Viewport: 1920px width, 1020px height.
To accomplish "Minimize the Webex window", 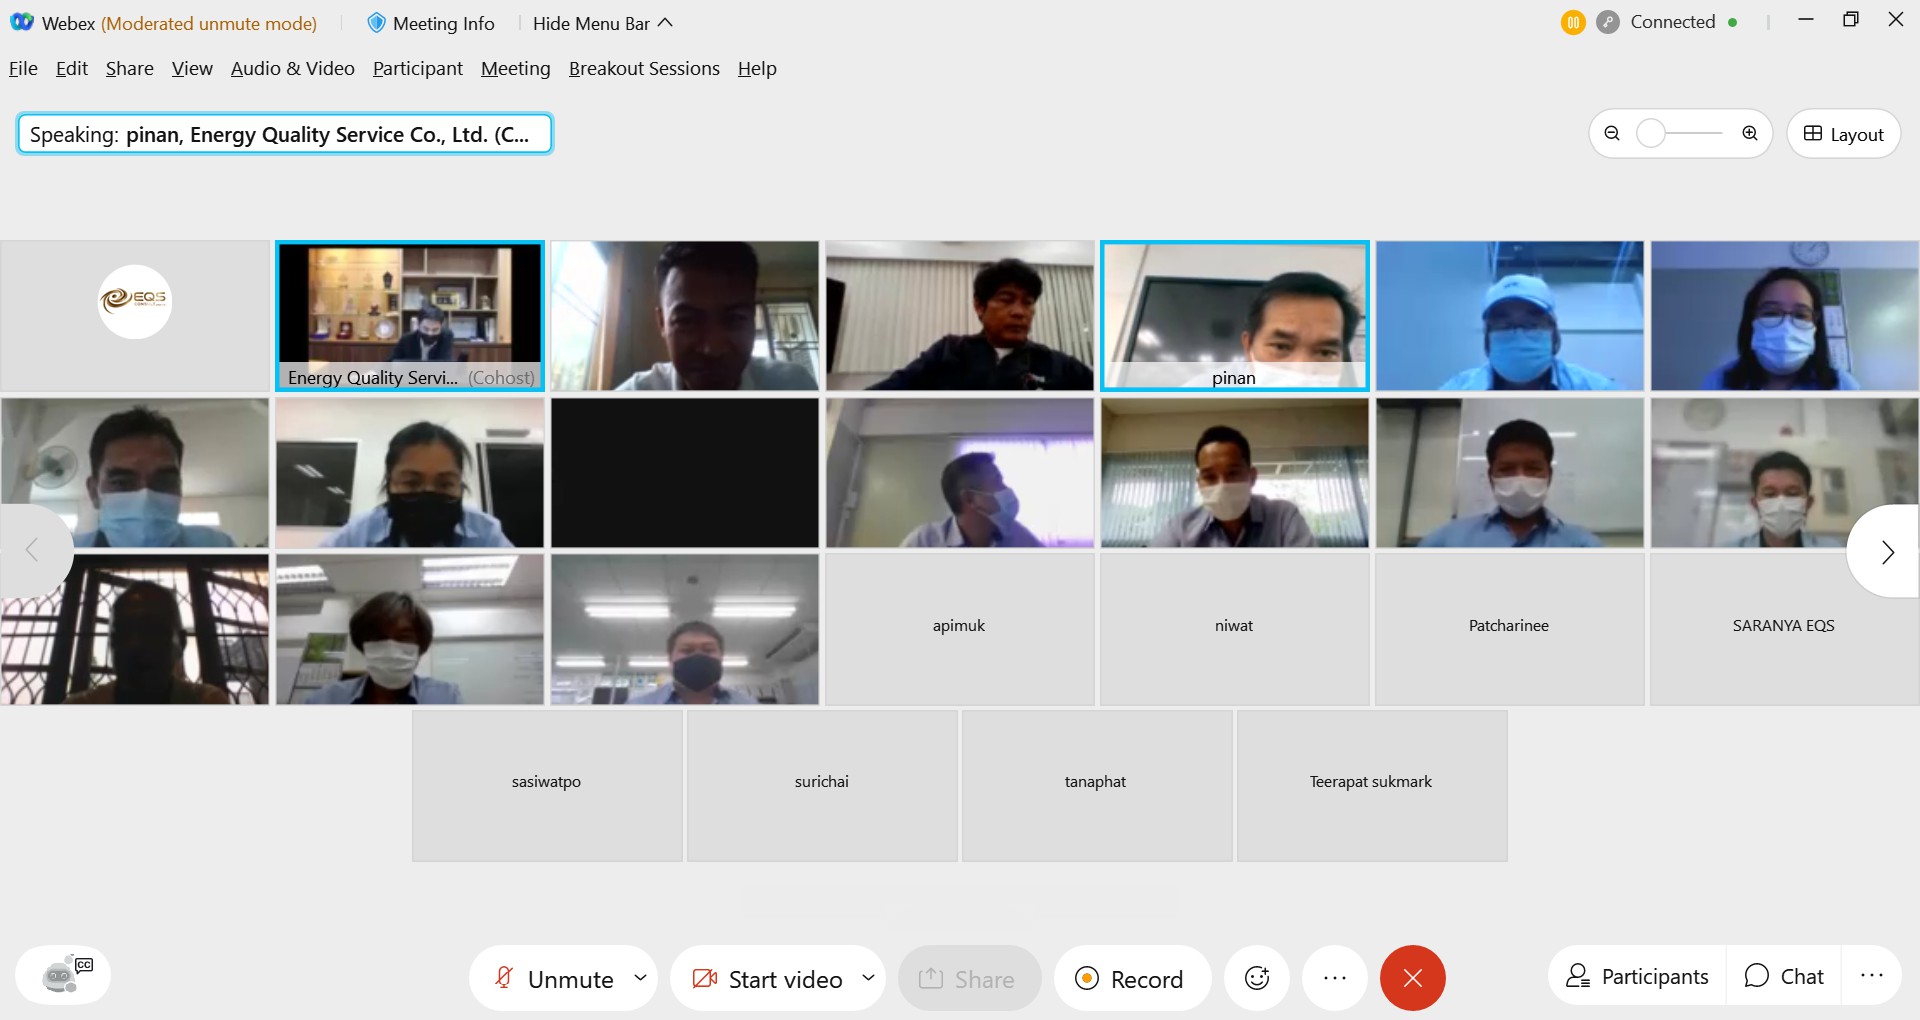I will (1806, 19).
